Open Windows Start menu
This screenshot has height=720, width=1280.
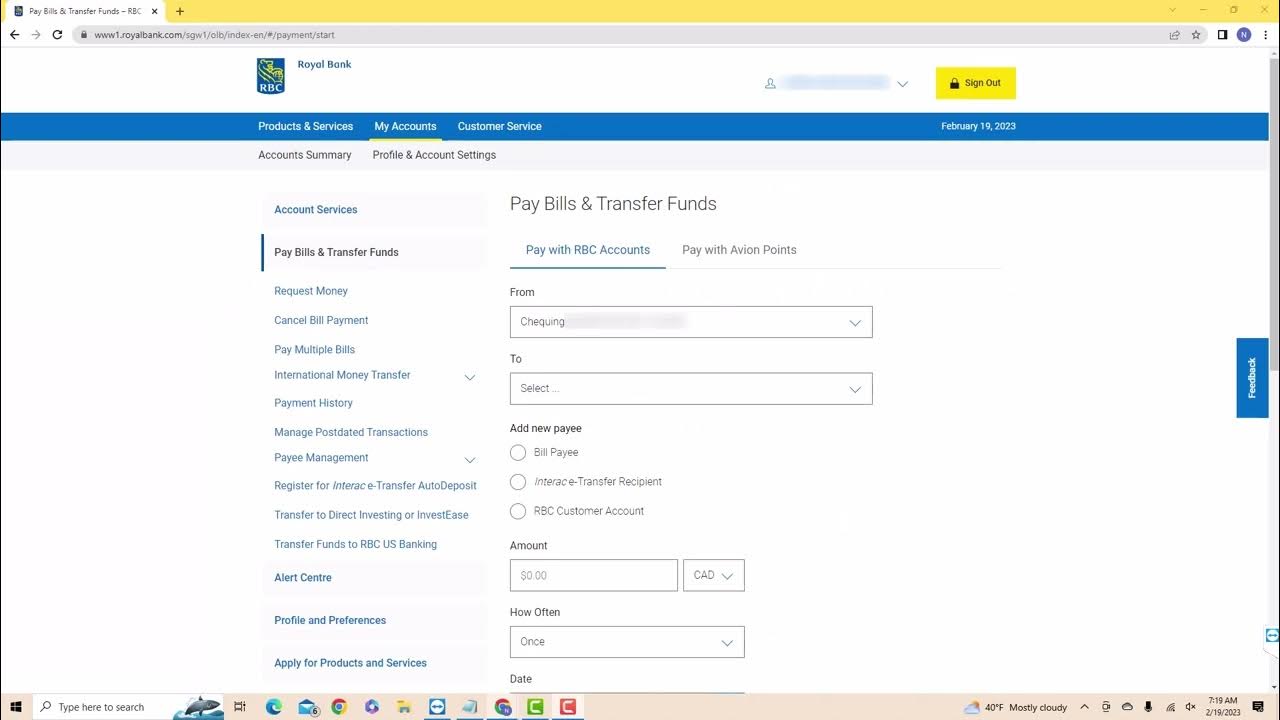(16, 707)
